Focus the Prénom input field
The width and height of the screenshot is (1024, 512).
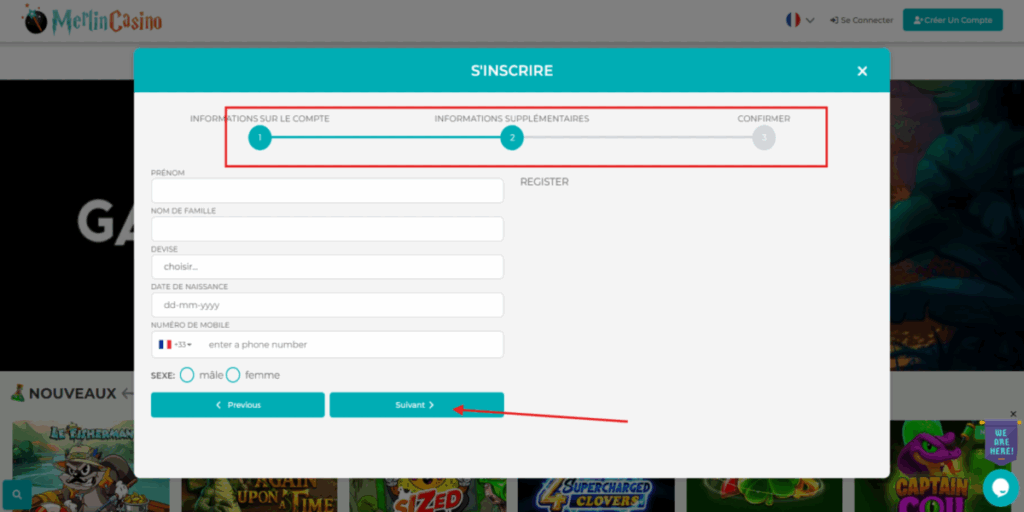(327, 191)
